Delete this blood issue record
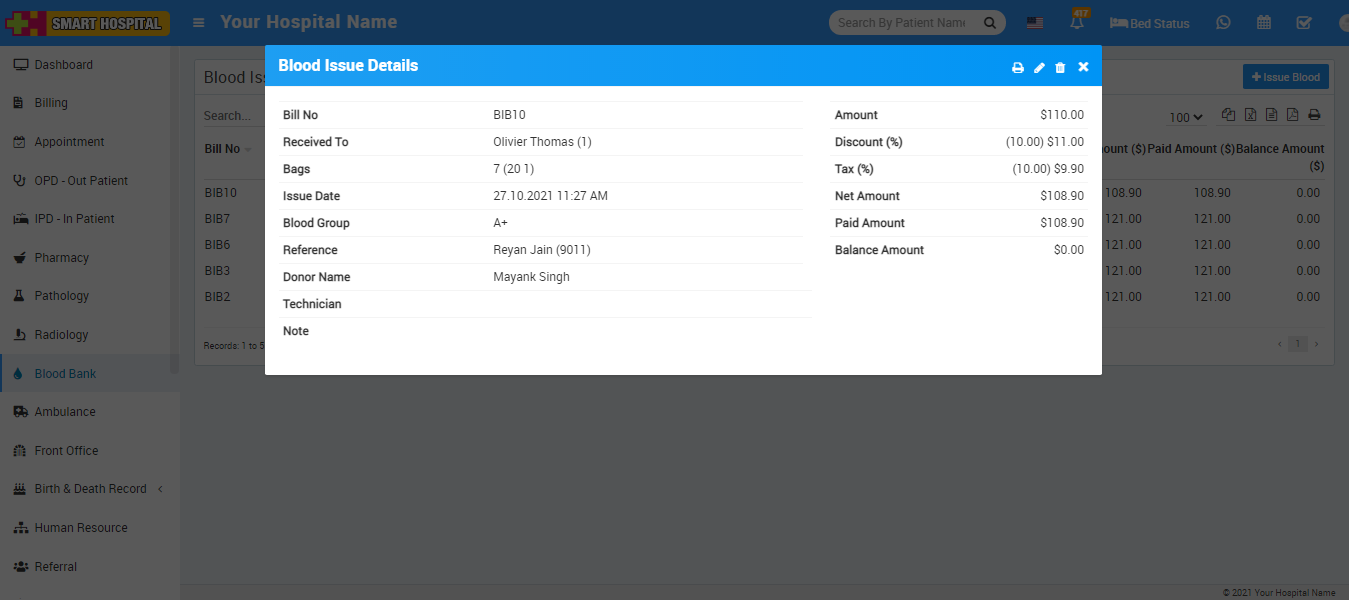Viewport: 1349px width, 600px height. tap(1060, 68)
